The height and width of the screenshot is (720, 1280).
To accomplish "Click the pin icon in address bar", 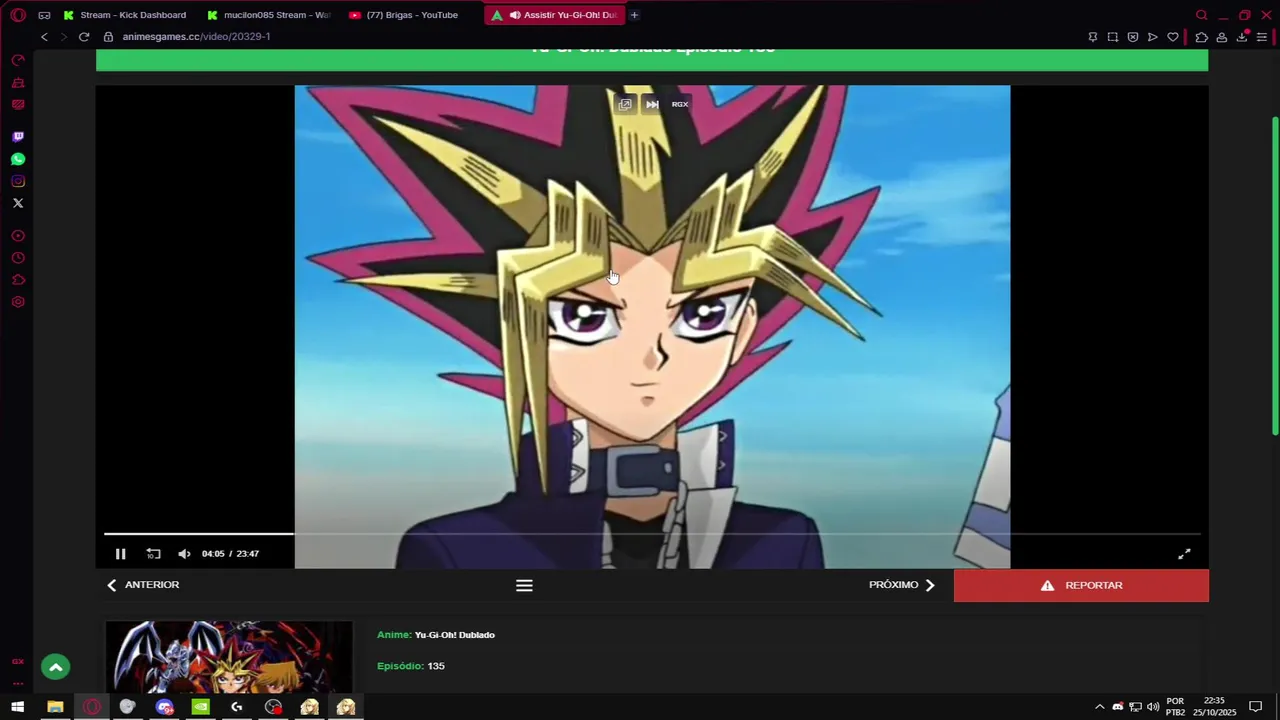I will pyautogui.click(x=1092, y=37).
